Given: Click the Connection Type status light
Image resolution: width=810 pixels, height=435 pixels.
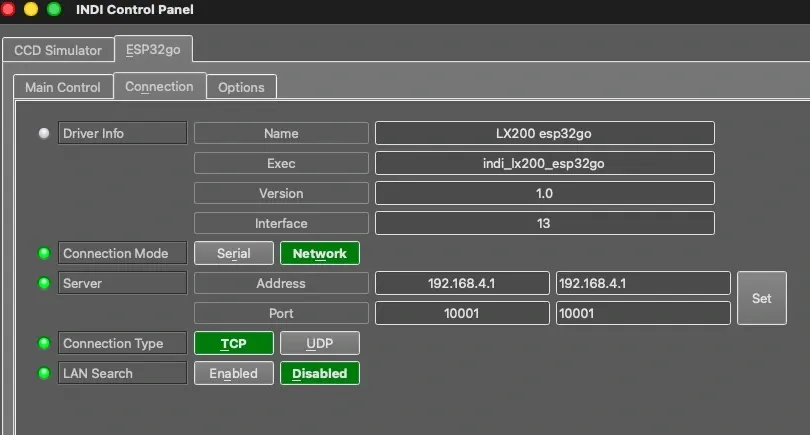Looking at the screenshot, I should (x=44, y=343).
